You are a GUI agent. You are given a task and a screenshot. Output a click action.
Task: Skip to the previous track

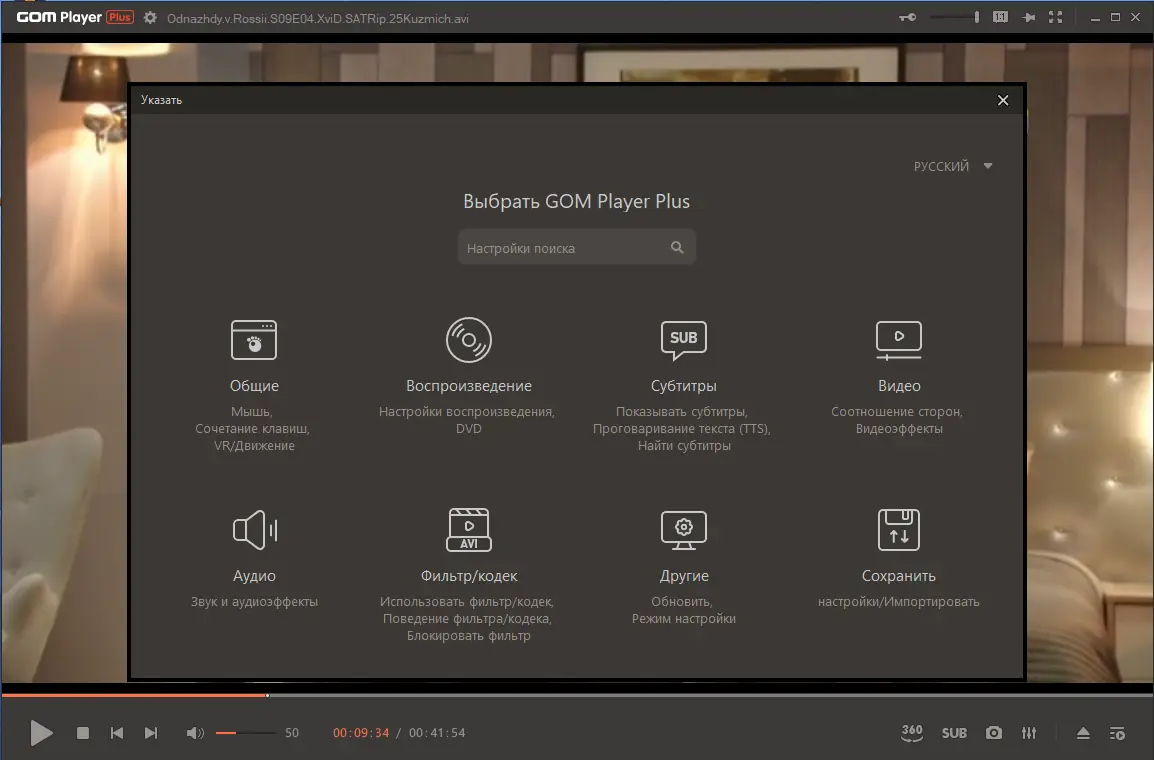[x=116, y=733]
